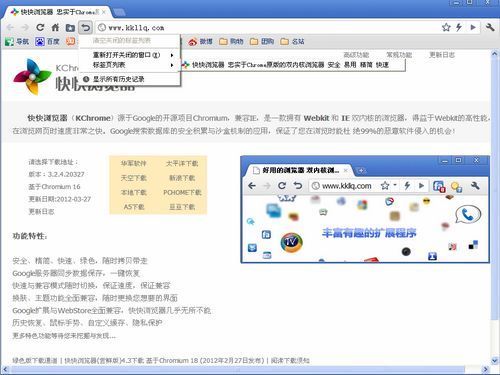
Task: Click the text 更新日期:2012-03-27
Action: pyautogui.click(x=59, y=199)
